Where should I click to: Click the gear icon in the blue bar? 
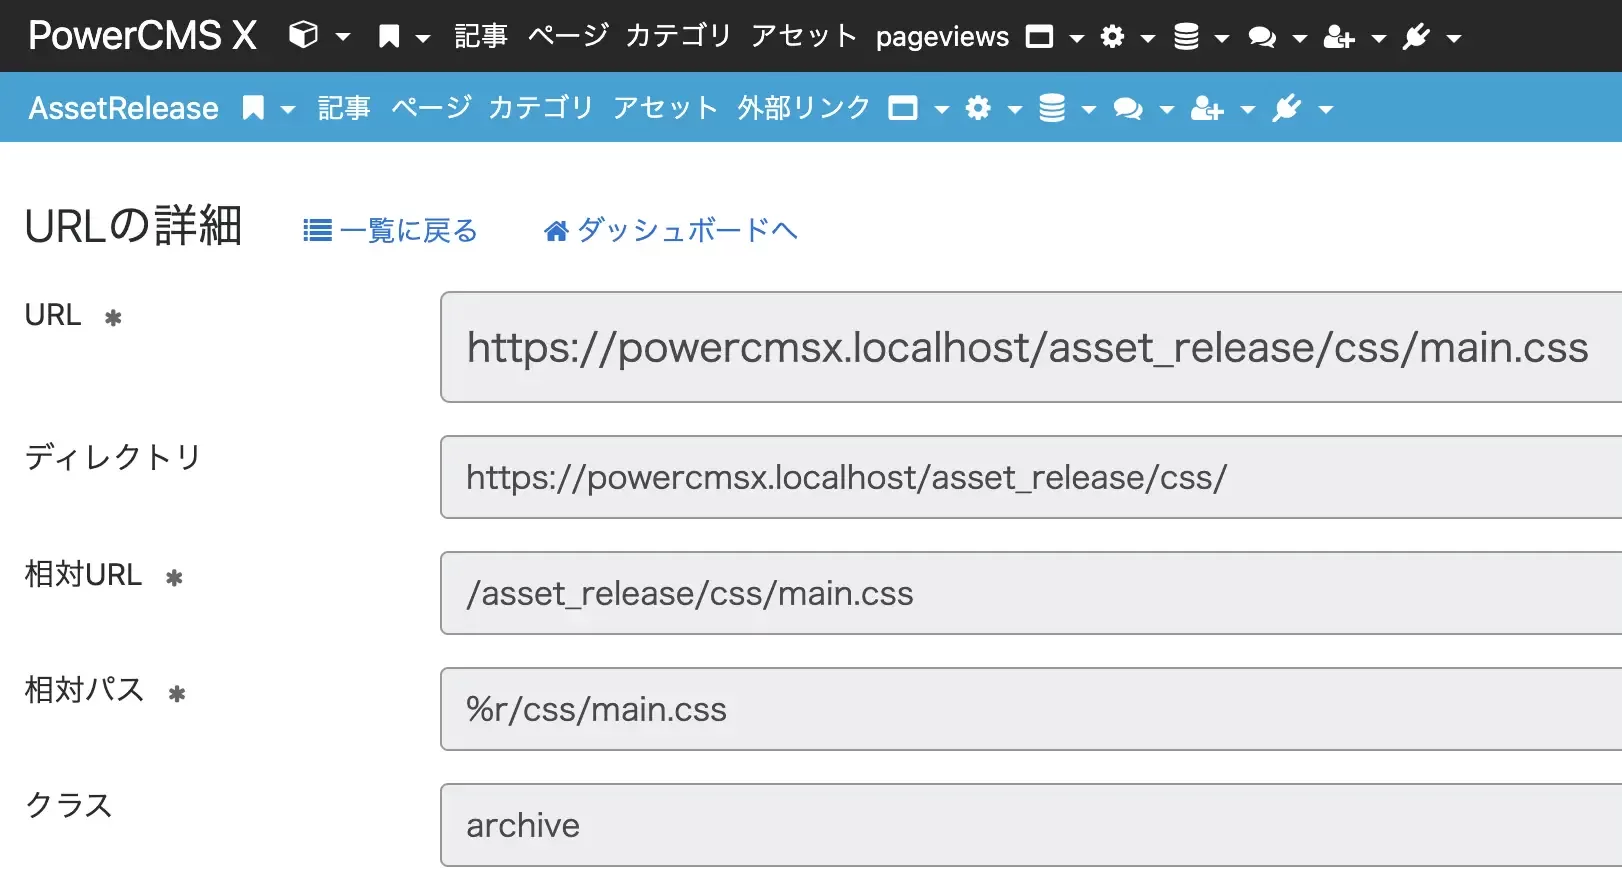coord(978,108)
